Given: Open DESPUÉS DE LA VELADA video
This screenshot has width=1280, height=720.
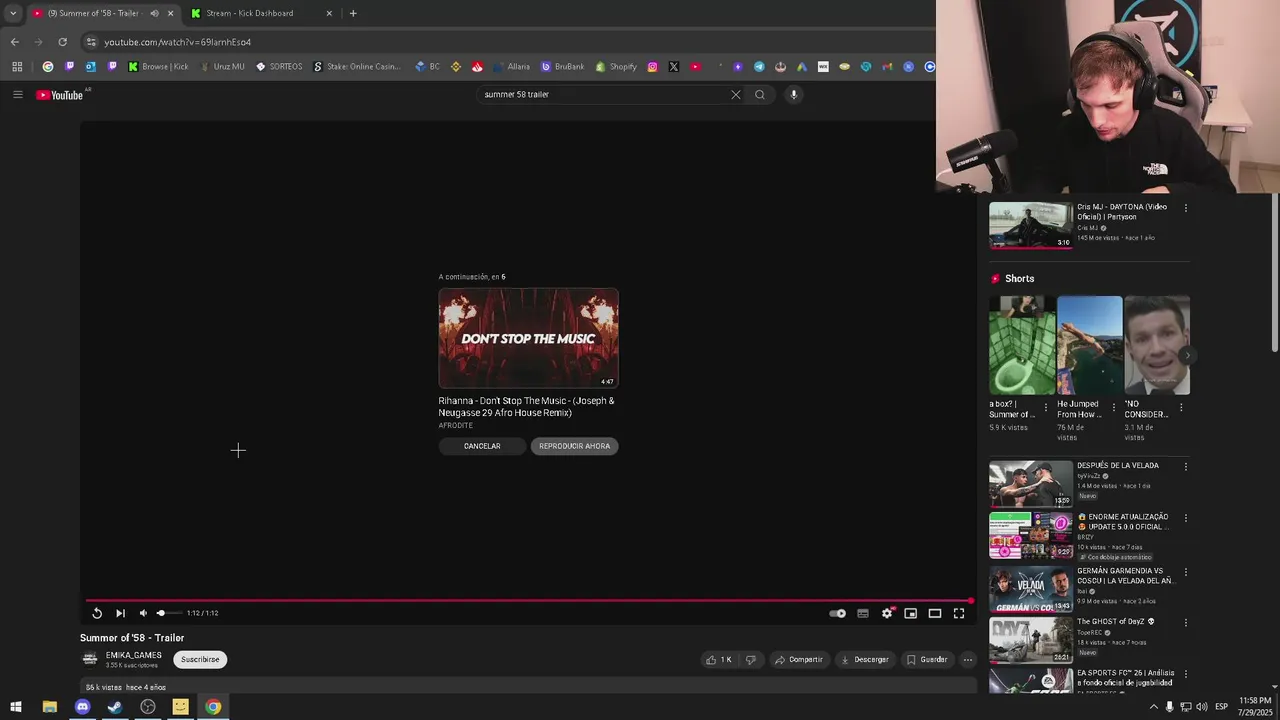Looking at the screenshot, I should coord(1031,484).
